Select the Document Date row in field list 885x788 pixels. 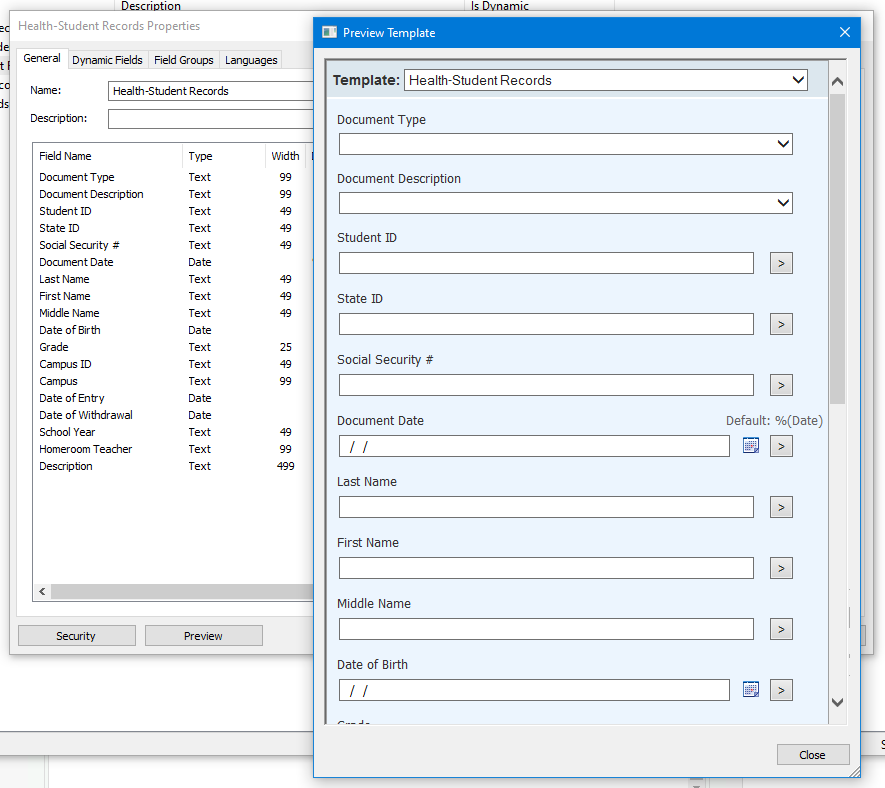172,262
